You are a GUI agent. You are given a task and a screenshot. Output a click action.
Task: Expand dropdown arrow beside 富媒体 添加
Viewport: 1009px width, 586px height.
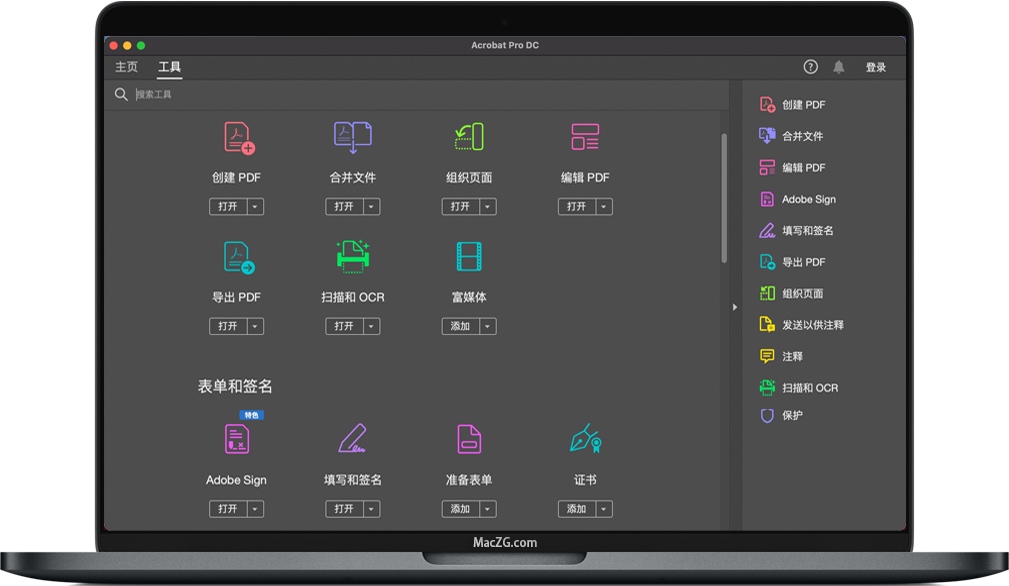point(487,327)
